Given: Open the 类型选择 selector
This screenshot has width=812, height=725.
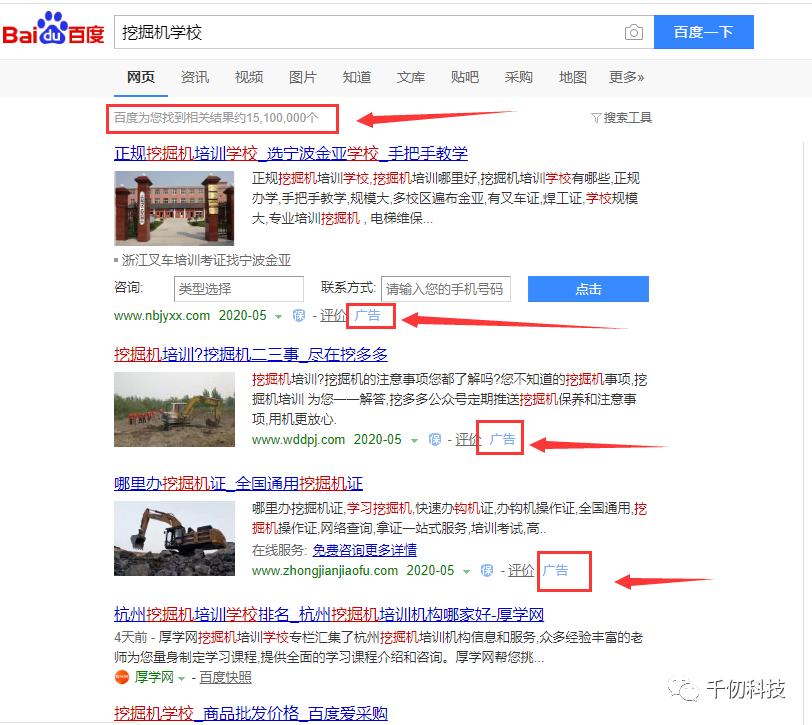Looking at the screenshot, I should [x=238, y=288].
